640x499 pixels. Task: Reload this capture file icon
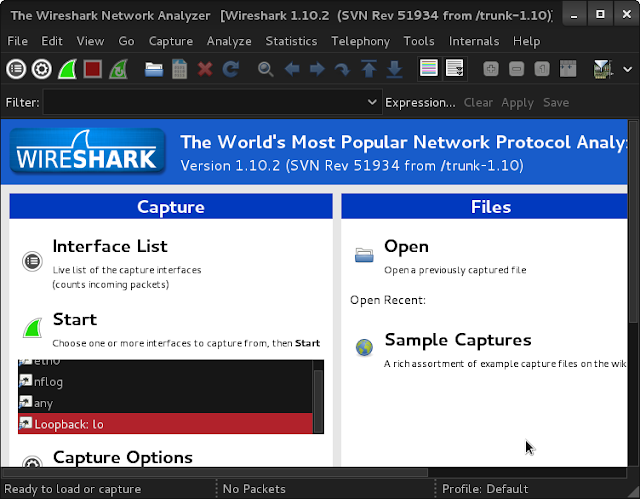(231, 69)
